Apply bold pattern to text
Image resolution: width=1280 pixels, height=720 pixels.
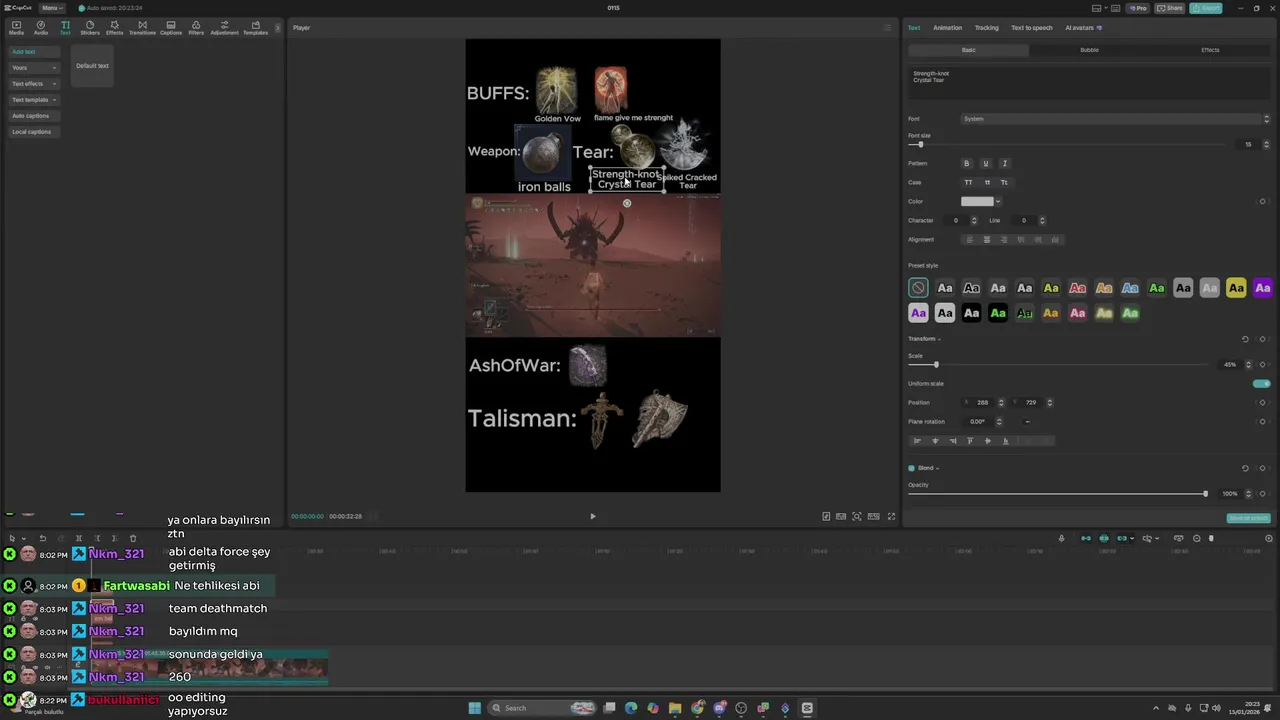pos(966,163)
